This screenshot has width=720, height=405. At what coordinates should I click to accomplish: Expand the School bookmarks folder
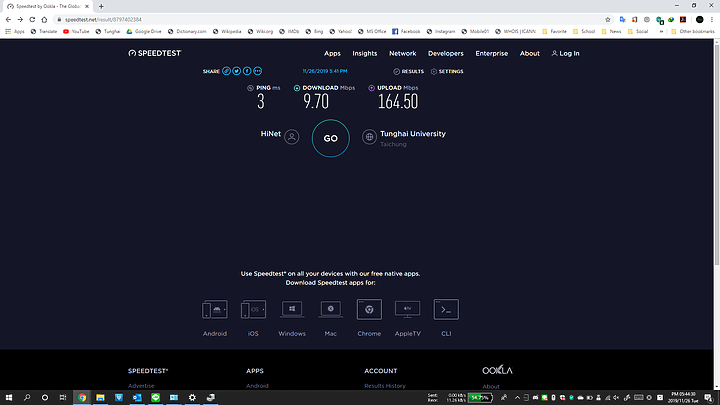584,32
